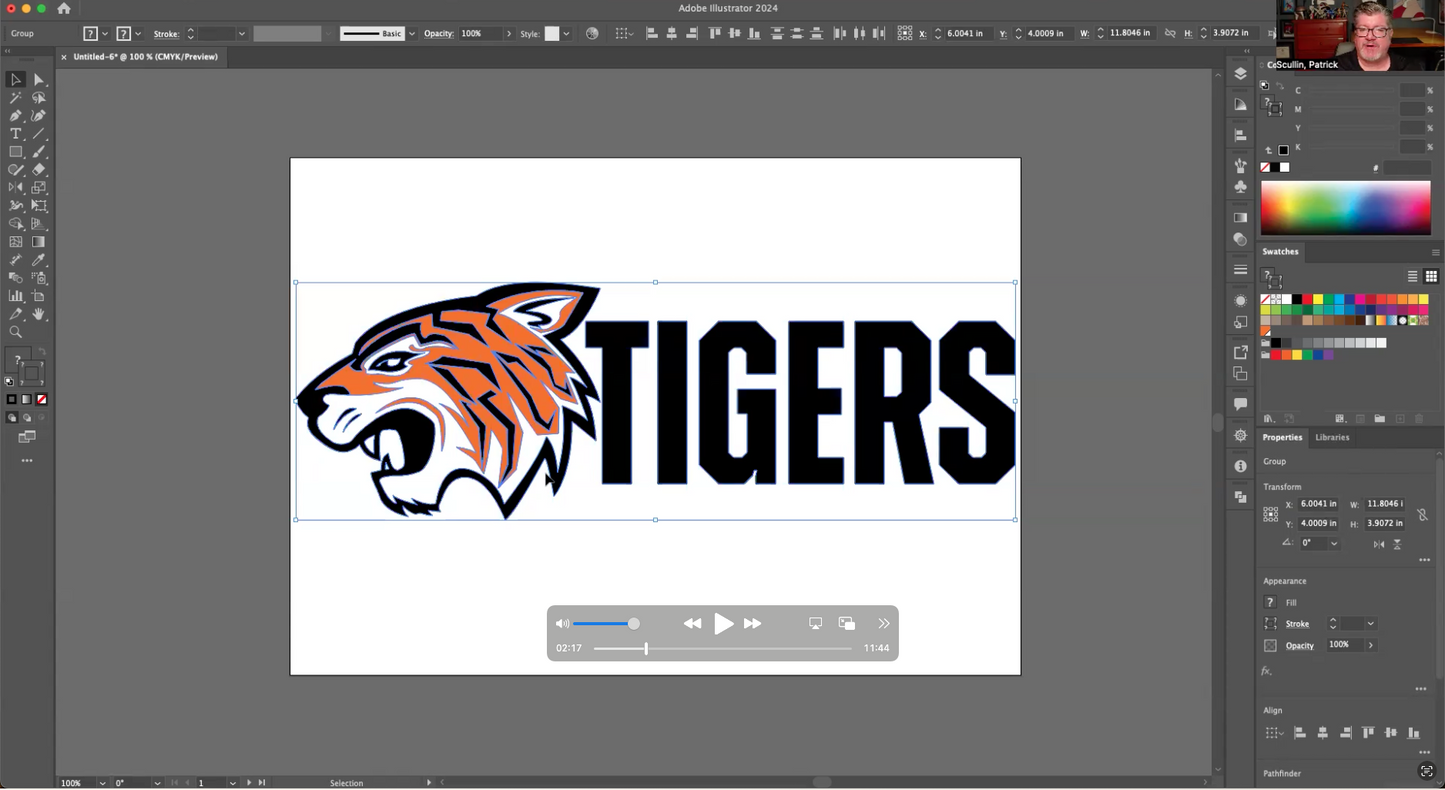This screenshot has width=1445, height=790.
Task: Select the Untitled-6 document tab
Action: [x=145, y=57]
